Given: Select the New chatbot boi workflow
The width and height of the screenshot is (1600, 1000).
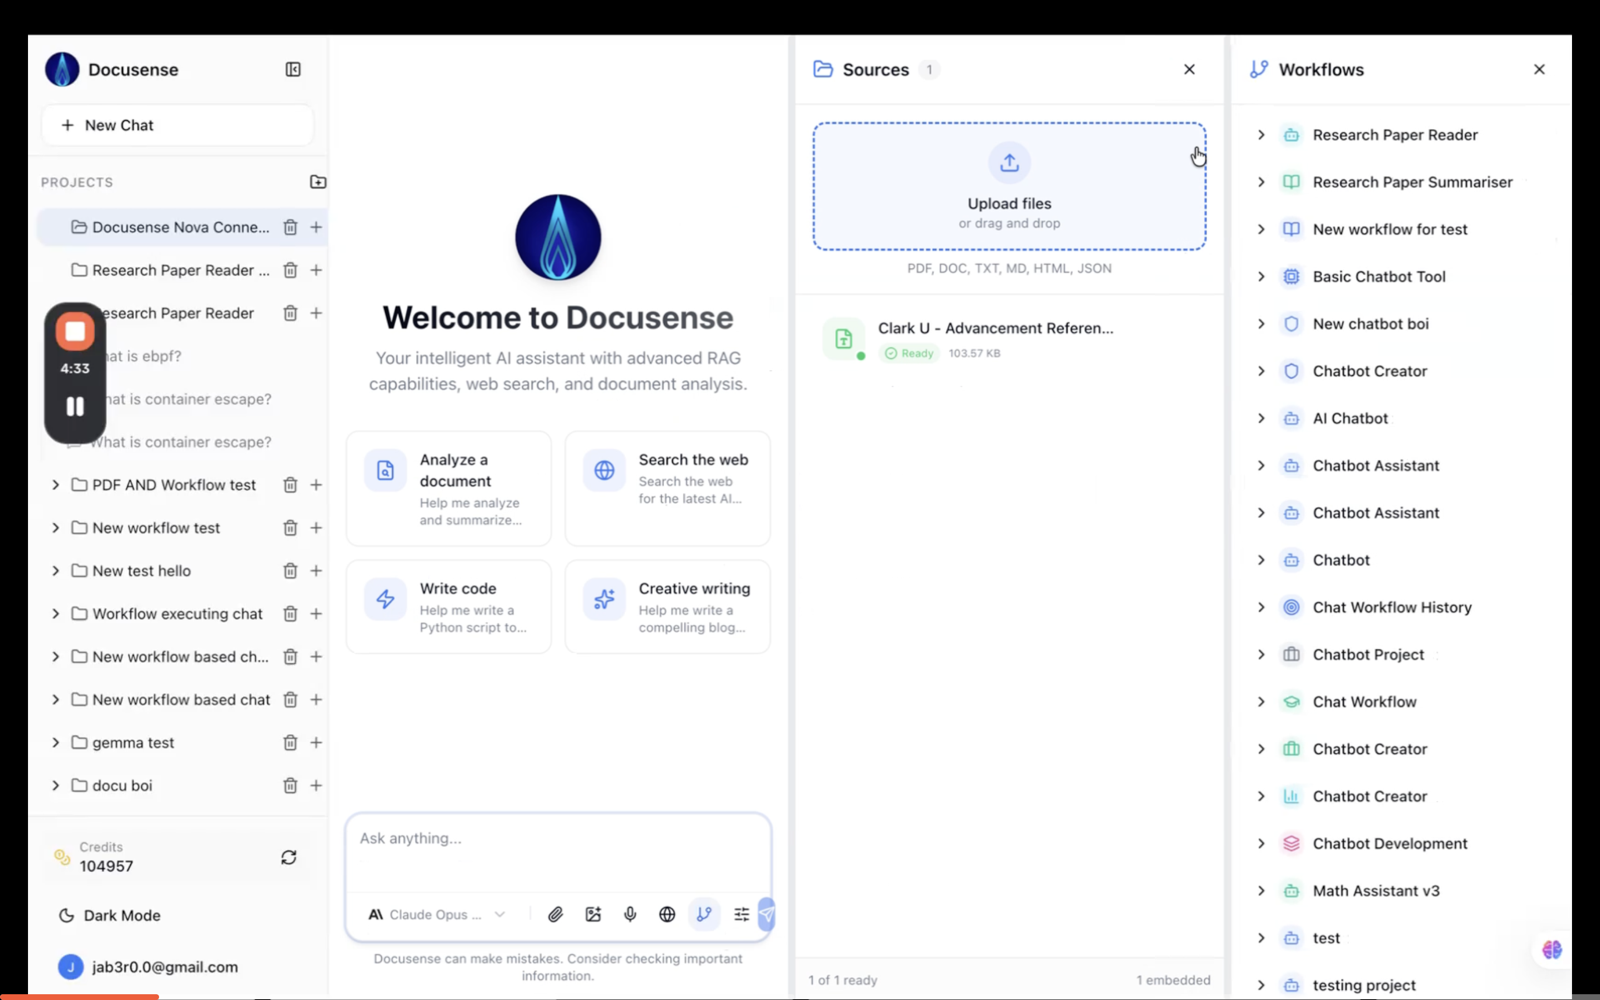Looking at the screenshot, I should point(1370,324).
